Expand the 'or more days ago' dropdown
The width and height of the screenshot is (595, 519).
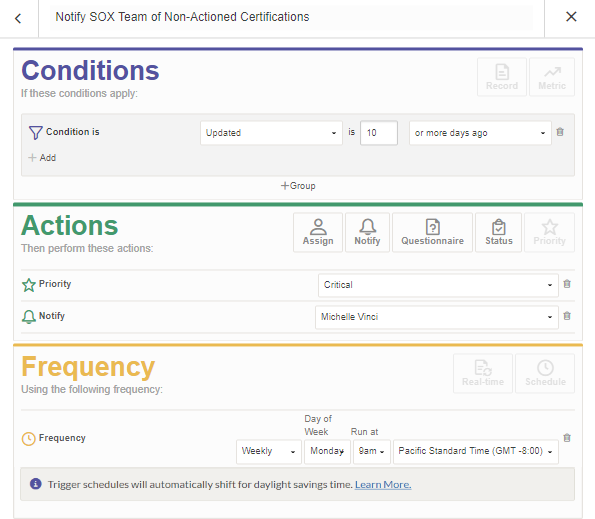pyautogui.click(x=480, y=133)
